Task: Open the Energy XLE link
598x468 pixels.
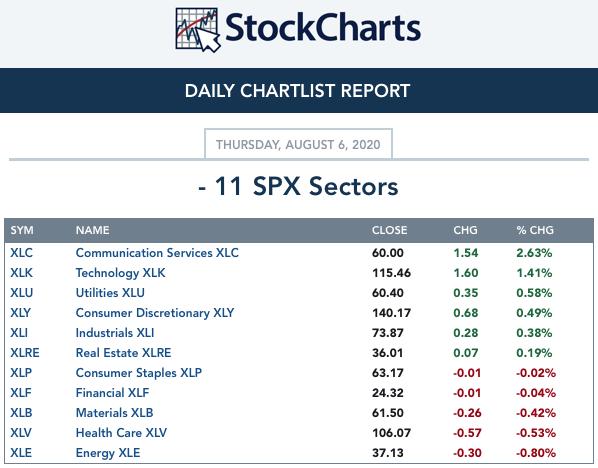Action: tap(108, 453)
